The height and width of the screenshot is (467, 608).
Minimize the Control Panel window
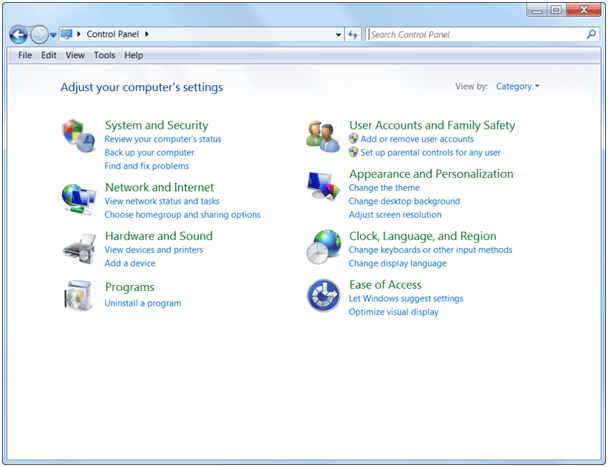(537, 10)
